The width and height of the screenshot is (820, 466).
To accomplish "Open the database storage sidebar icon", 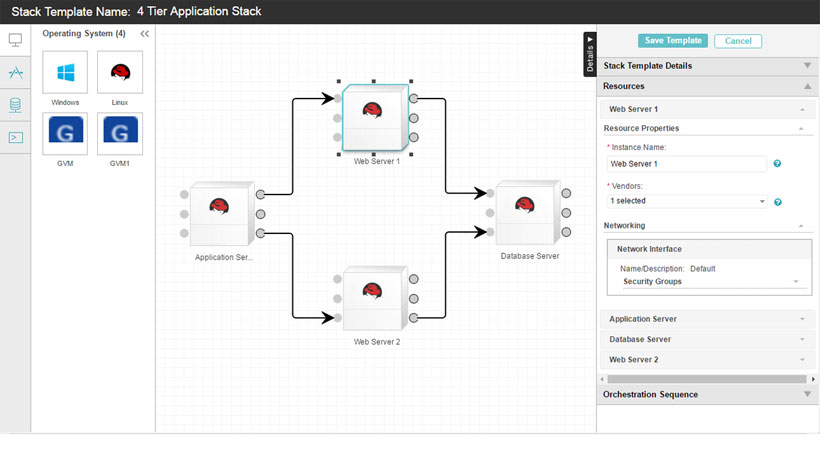I will tap(15, 105).
